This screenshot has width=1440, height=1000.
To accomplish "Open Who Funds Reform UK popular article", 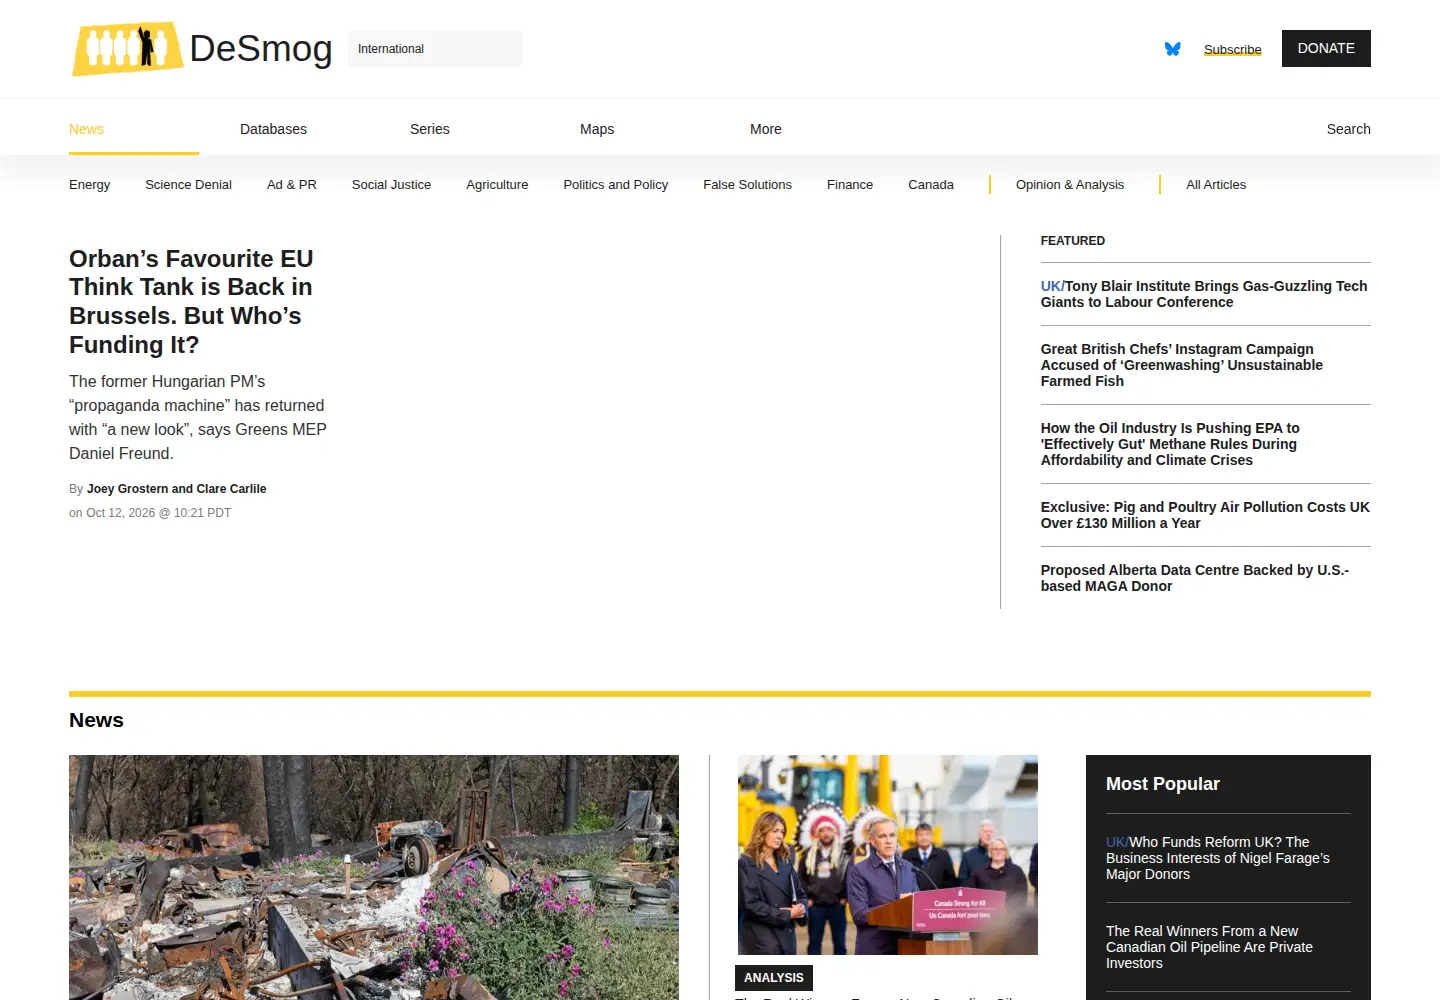I will (x=1218, y=858).
